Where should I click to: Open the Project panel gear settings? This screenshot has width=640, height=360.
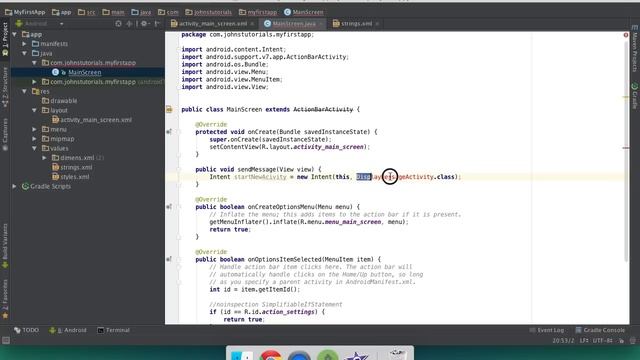click(x=144, y=24)
